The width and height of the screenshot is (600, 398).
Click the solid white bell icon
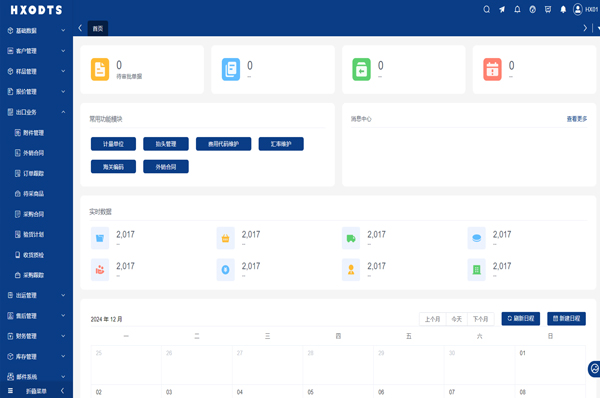(563, 10)
